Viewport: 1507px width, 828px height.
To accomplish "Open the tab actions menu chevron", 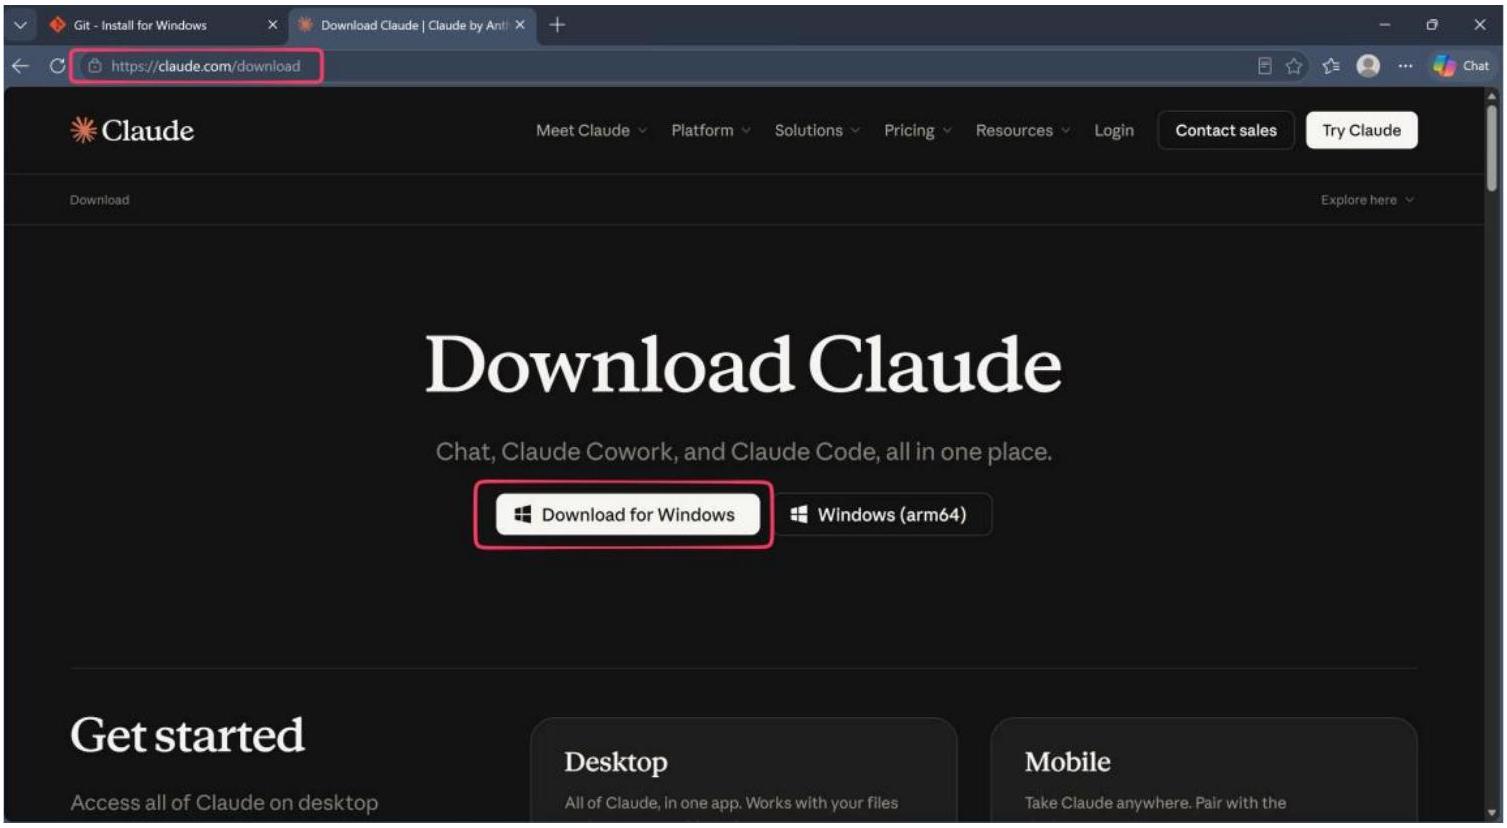I will coord(20,25).
